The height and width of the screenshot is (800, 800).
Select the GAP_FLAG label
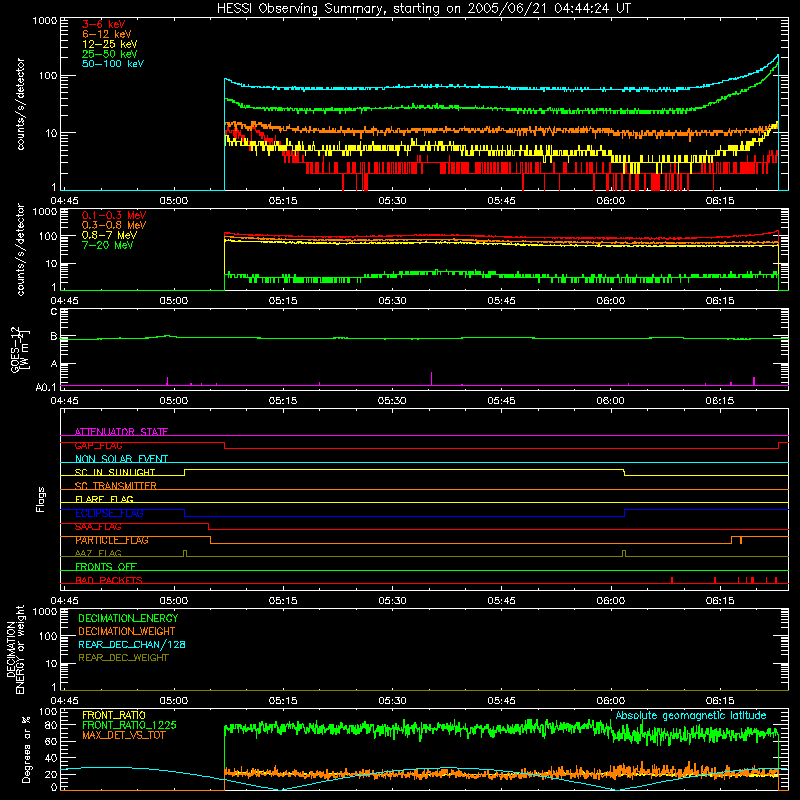coord(98,445)
